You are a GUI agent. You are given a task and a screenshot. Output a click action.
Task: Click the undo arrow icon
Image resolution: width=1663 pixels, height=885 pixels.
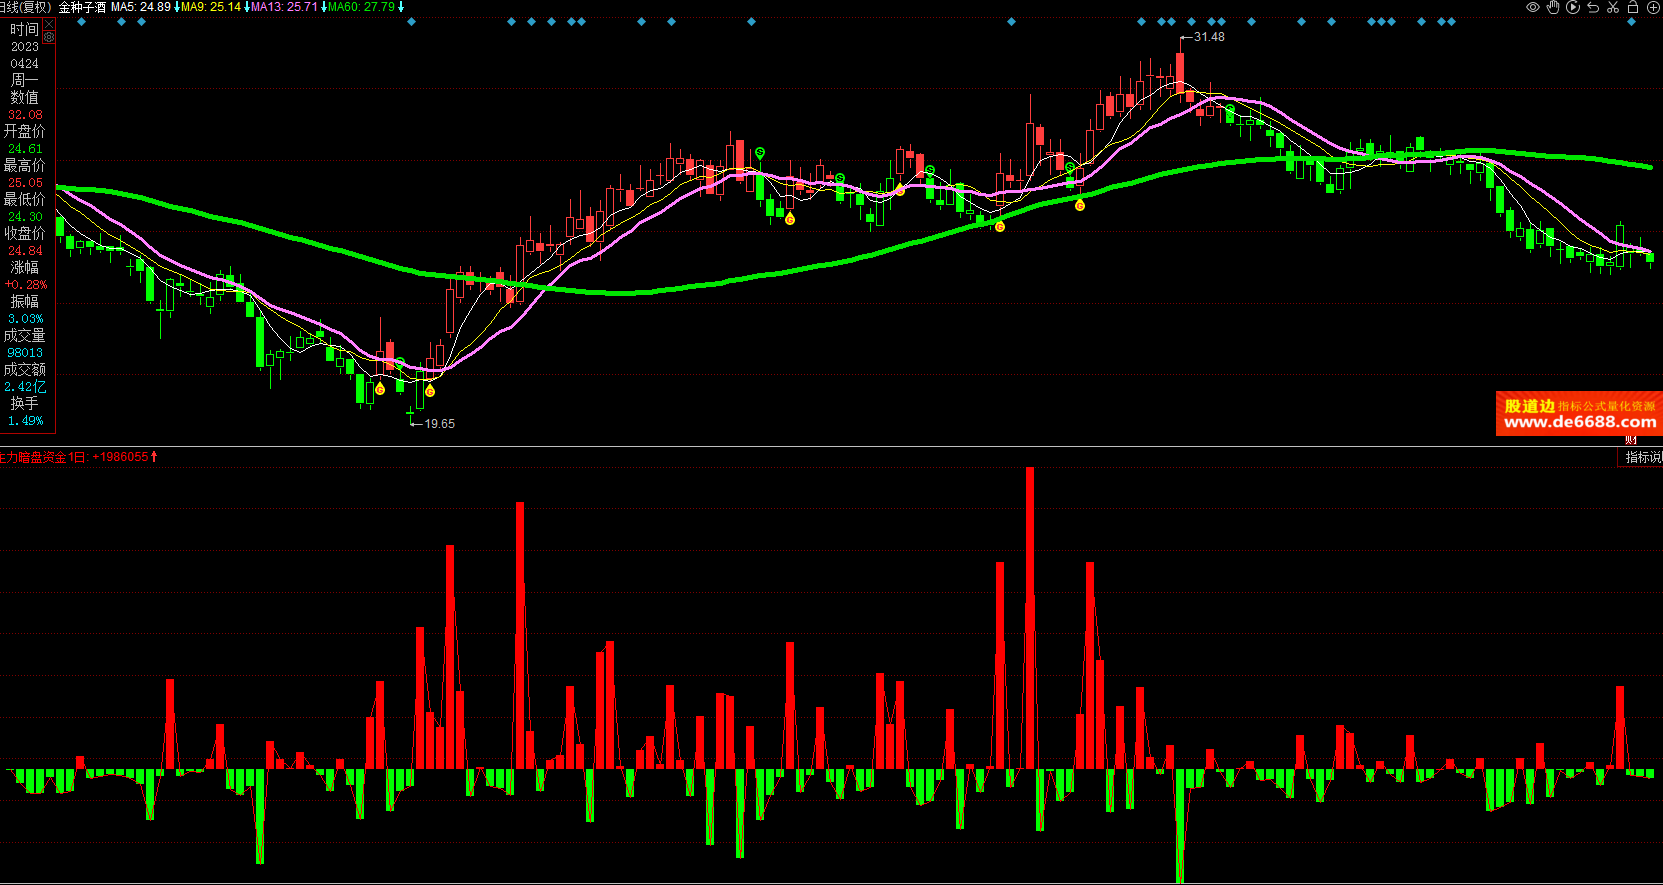[1593, 7]
